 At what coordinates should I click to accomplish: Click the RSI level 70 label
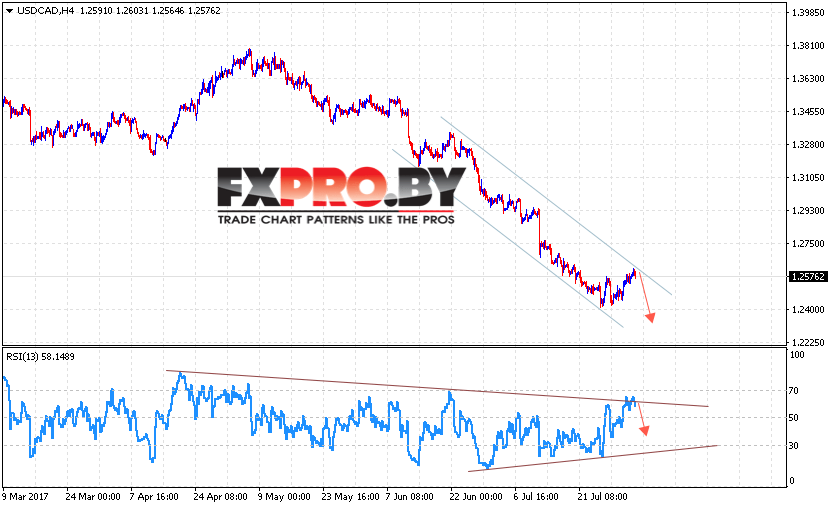(794, 391)
